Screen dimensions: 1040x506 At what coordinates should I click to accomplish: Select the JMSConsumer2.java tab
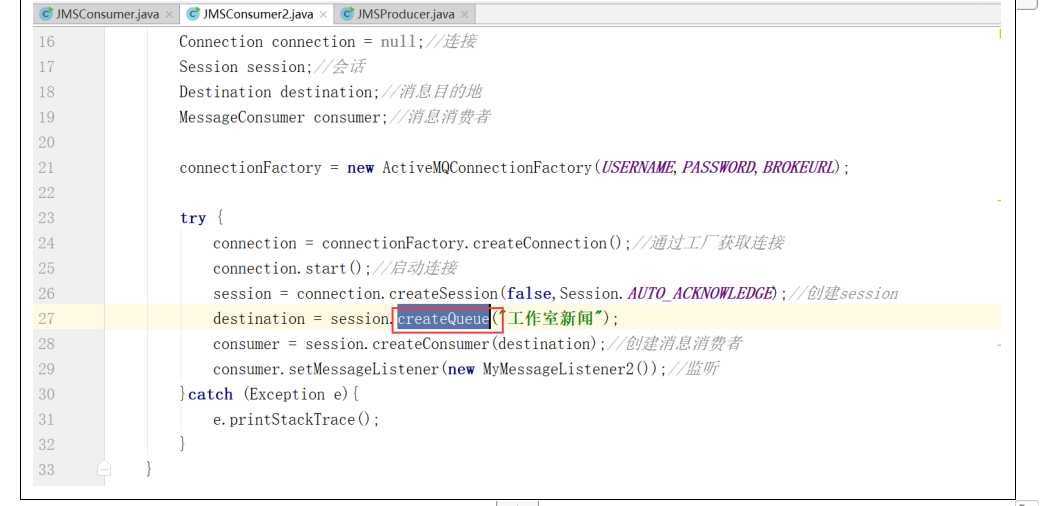[255, 14]
